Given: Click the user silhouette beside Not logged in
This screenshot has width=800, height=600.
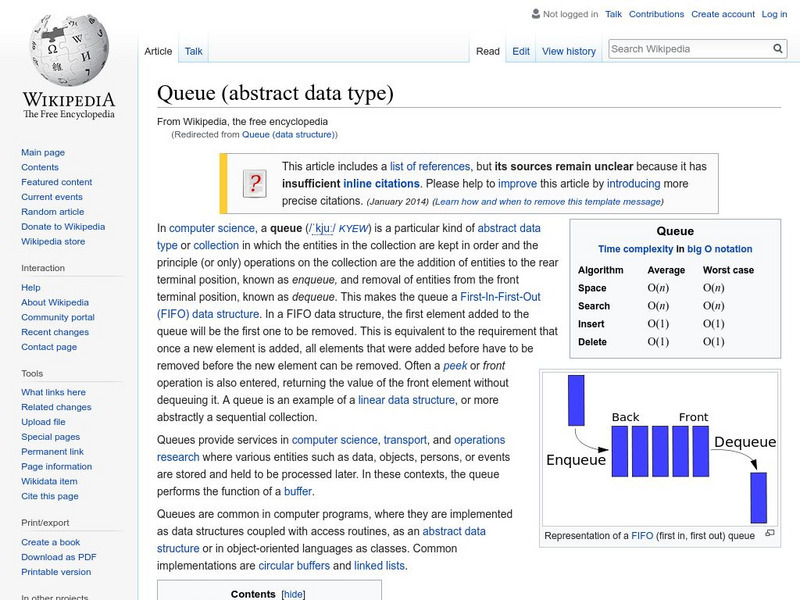Looking at the screenshot, I should tap(534, 14).
